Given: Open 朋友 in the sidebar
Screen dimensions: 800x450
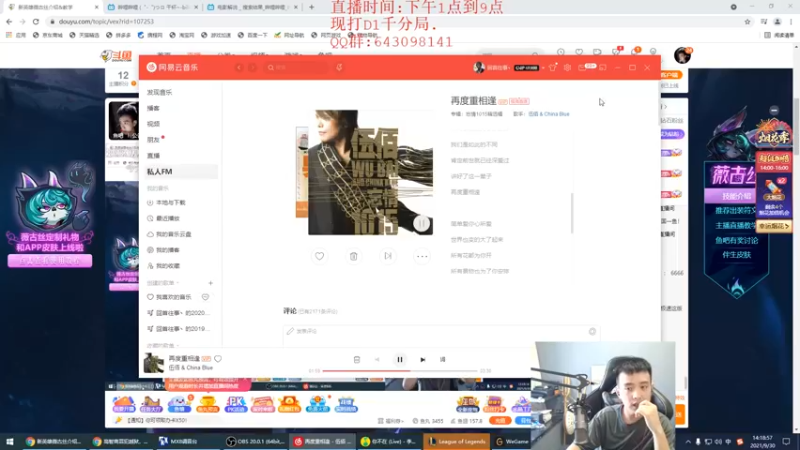Looking at the screenshot, I should tap(153, 140).
